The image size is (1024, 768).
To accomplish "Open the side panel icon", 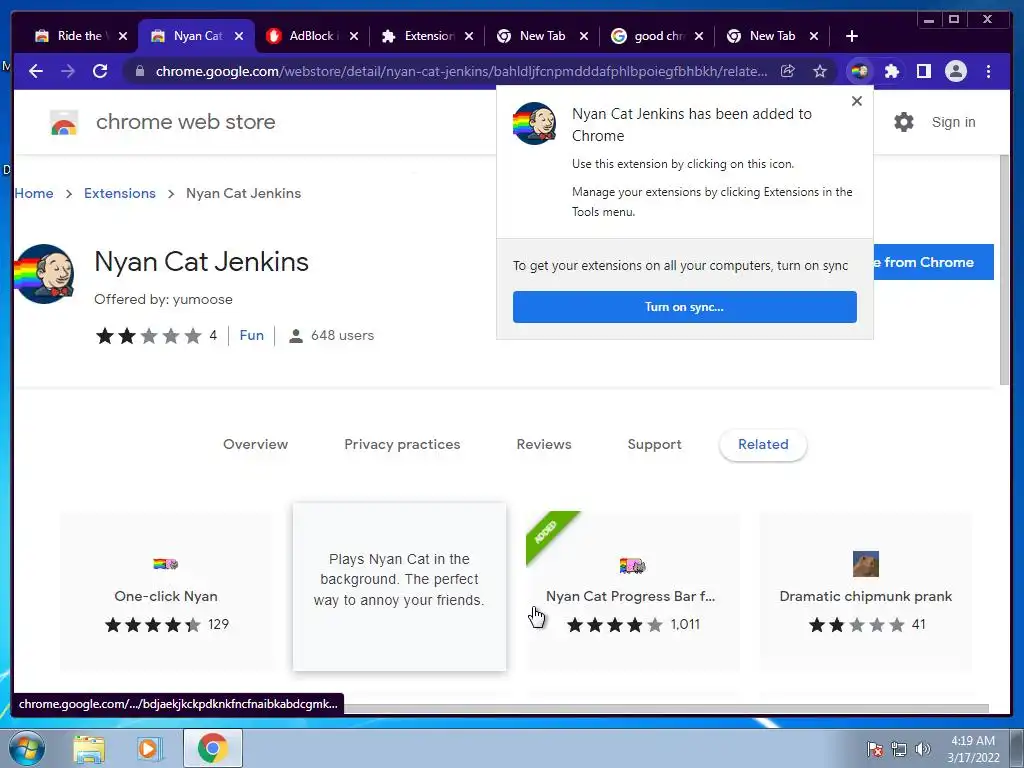I will [923, 71].
